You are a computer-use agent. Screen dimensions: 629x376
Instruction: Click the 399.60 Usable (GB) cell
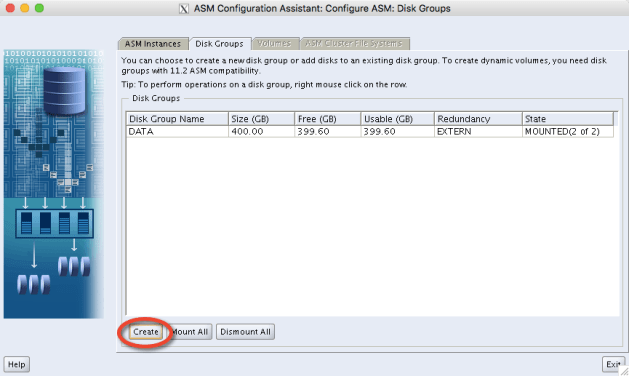pos(397,132)
